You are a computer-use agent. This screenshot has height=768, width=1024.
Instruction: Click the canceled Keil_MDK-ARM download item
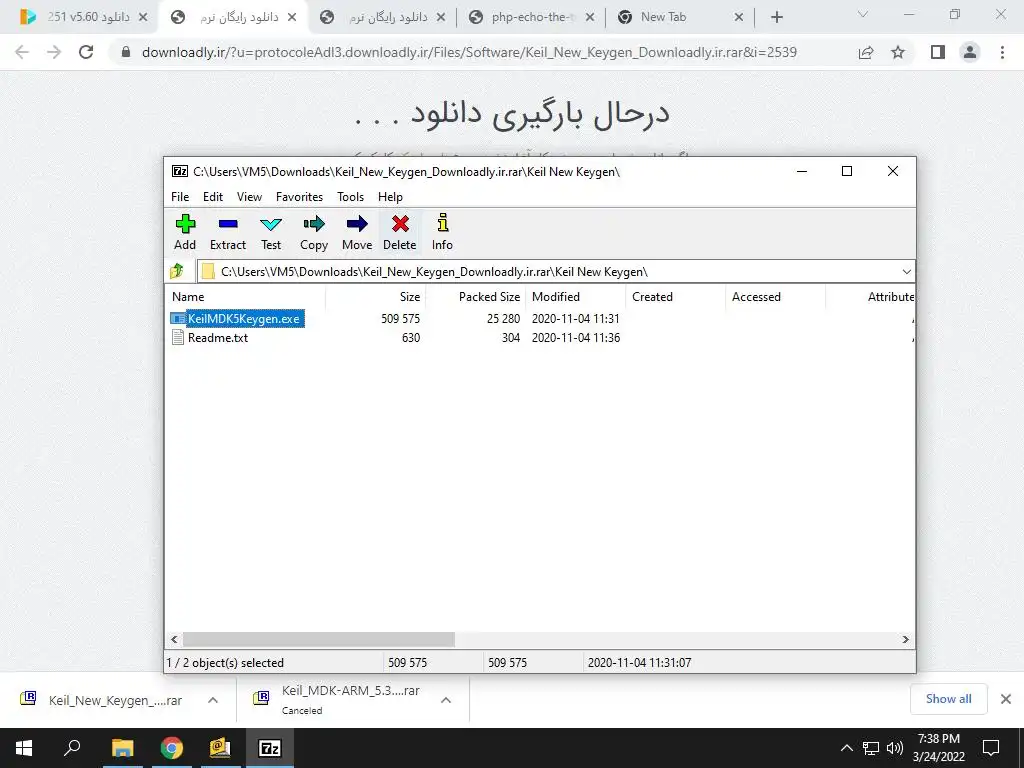click(x=336, y=699)
